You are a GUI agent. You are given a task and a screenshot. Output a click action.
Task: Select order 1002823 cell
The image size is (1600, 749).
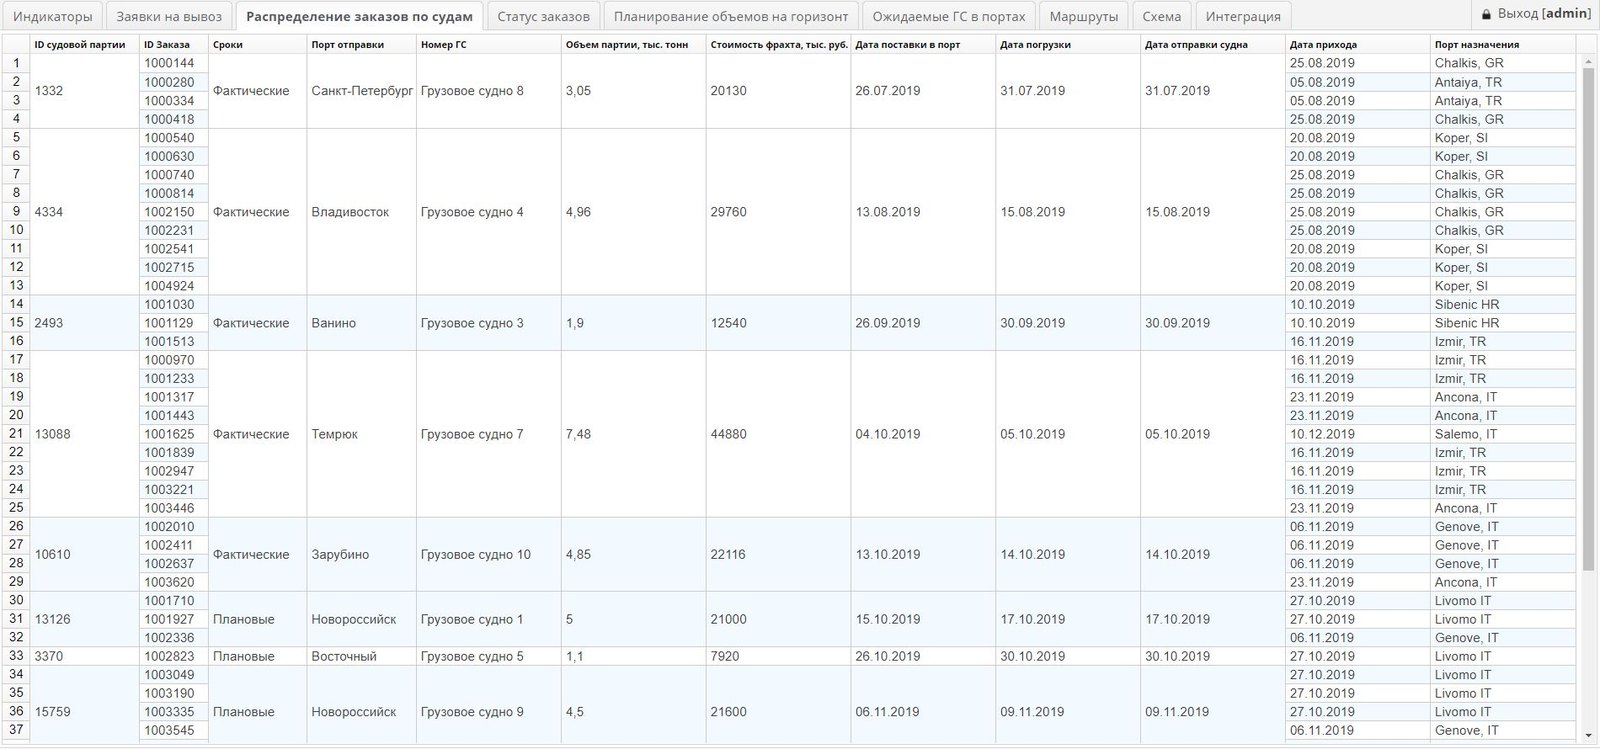(174, 657)
